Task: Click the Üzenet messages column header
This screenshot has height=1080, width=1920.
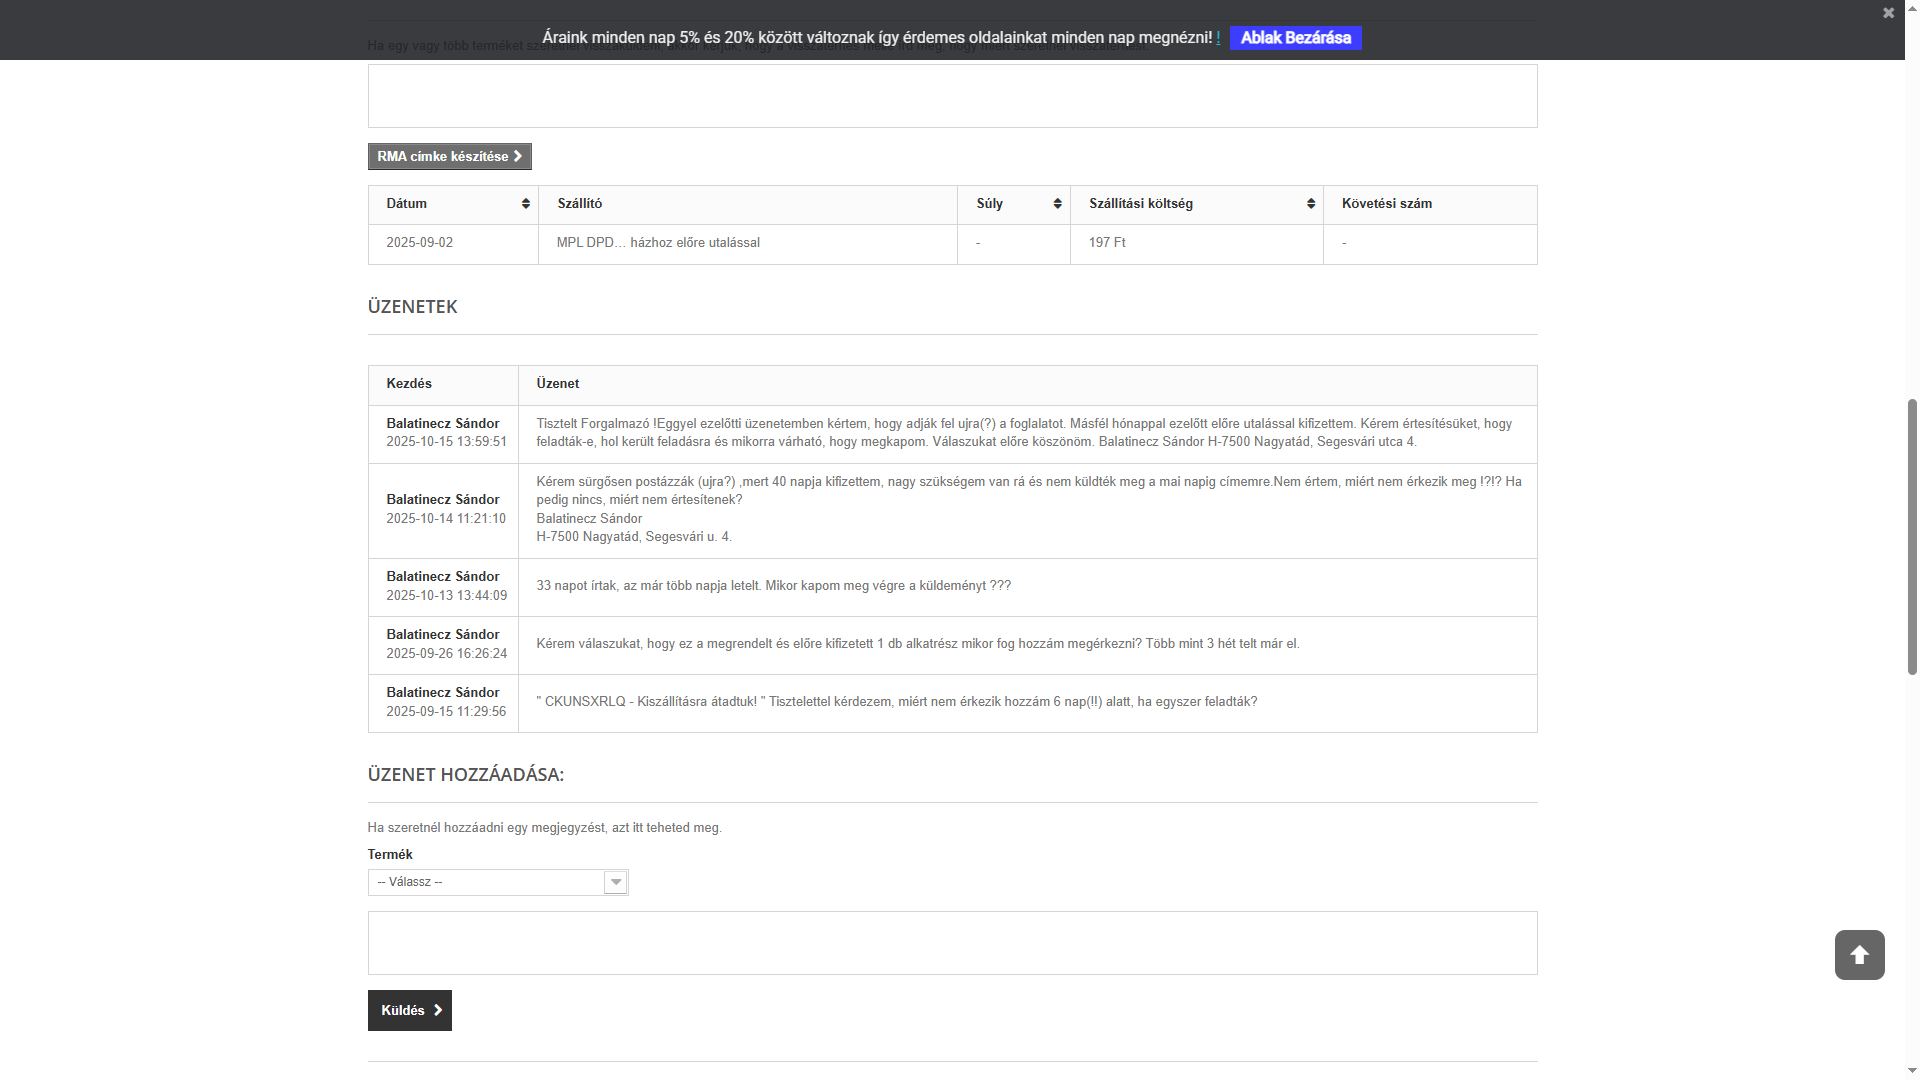Action: pos(557,384)
